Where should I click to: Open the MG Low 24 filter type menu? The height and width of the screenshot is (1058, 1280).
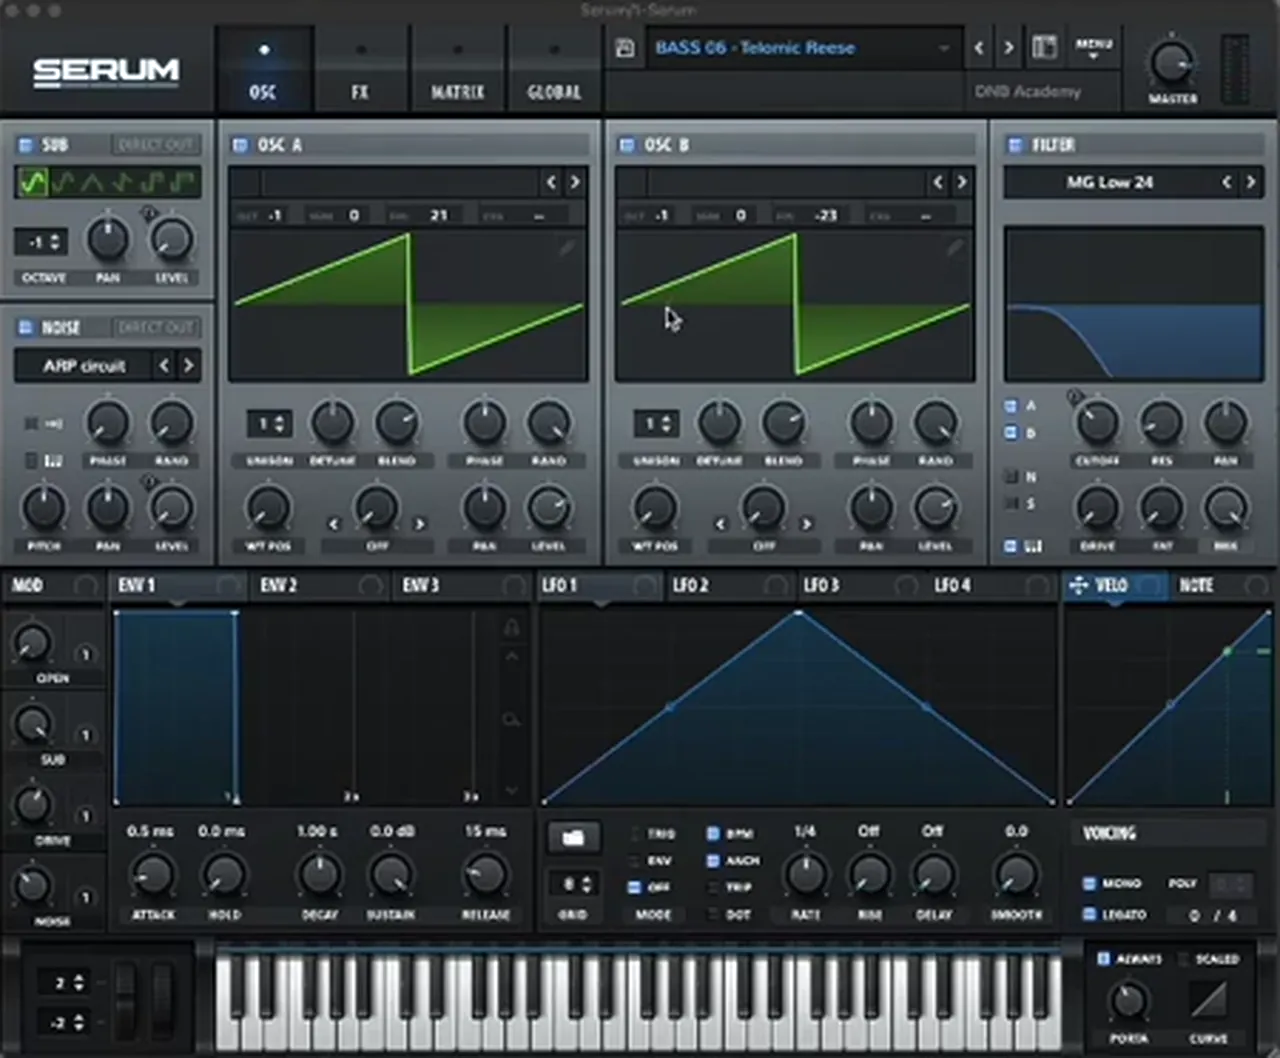tap(1109, 182)
